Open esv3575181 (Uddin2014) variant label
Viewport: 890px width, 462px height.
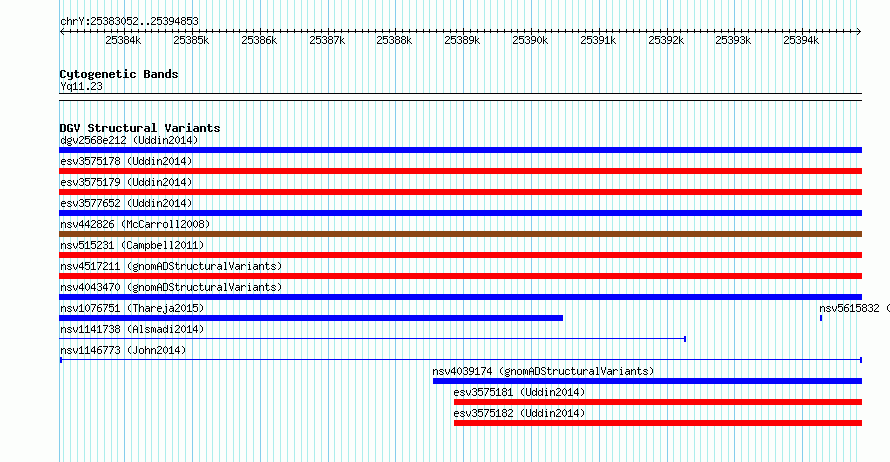[x=519, y=392]
